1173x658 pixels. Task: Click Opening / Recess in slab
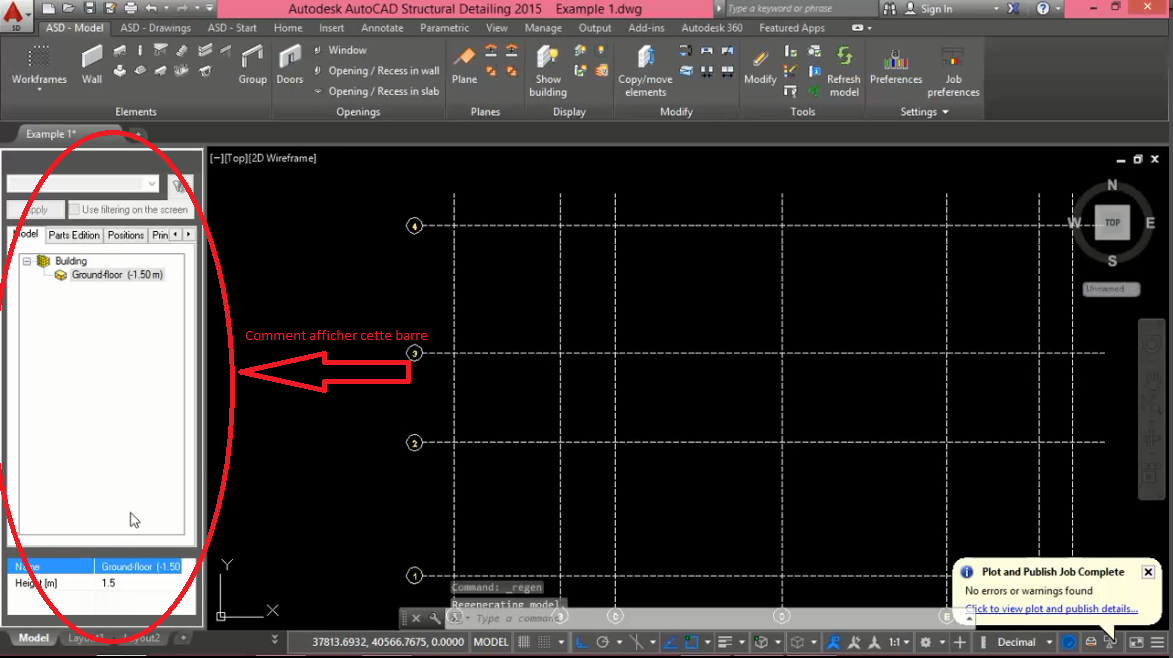(376, 91)
